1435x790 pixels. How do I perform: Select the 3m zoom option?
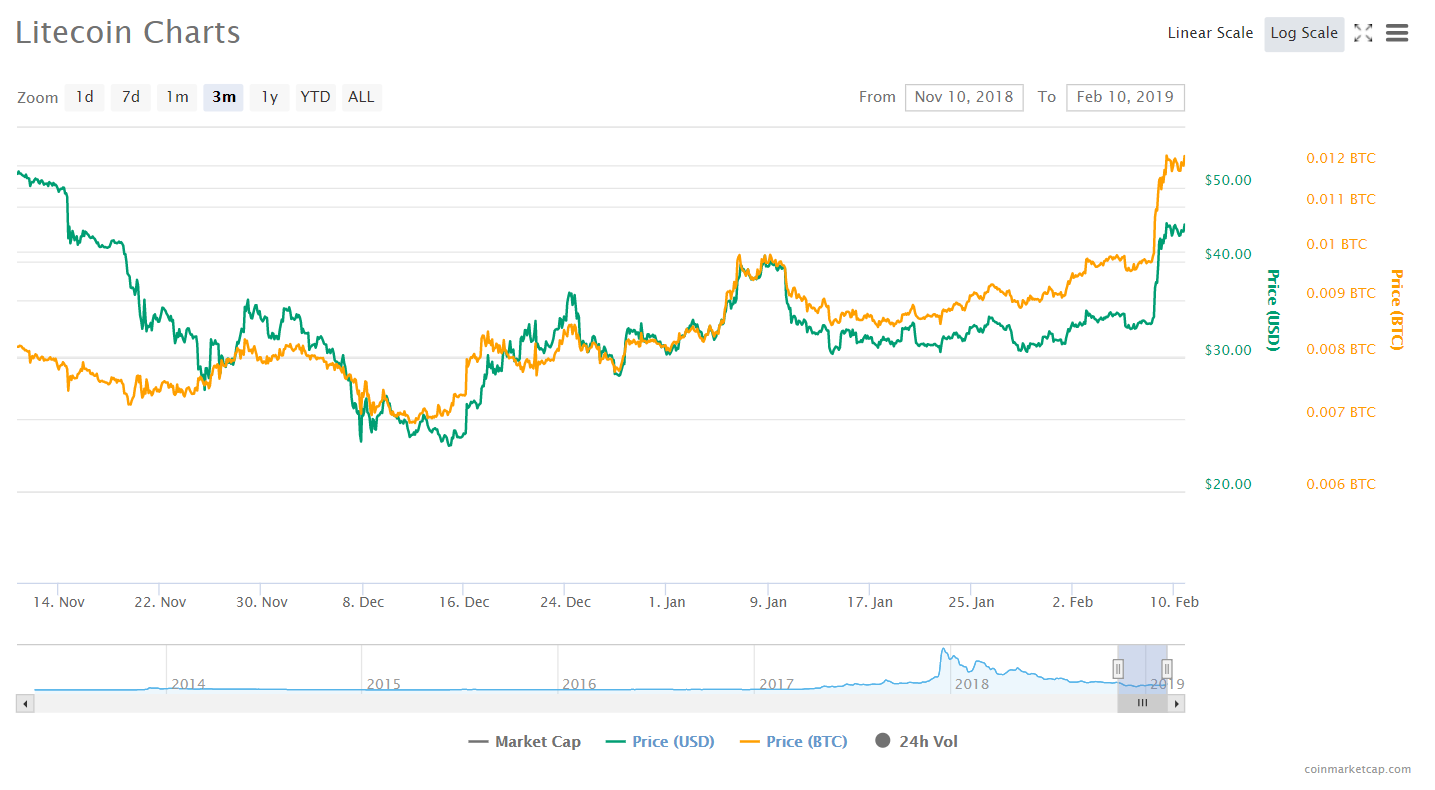(x=224, y=97)
